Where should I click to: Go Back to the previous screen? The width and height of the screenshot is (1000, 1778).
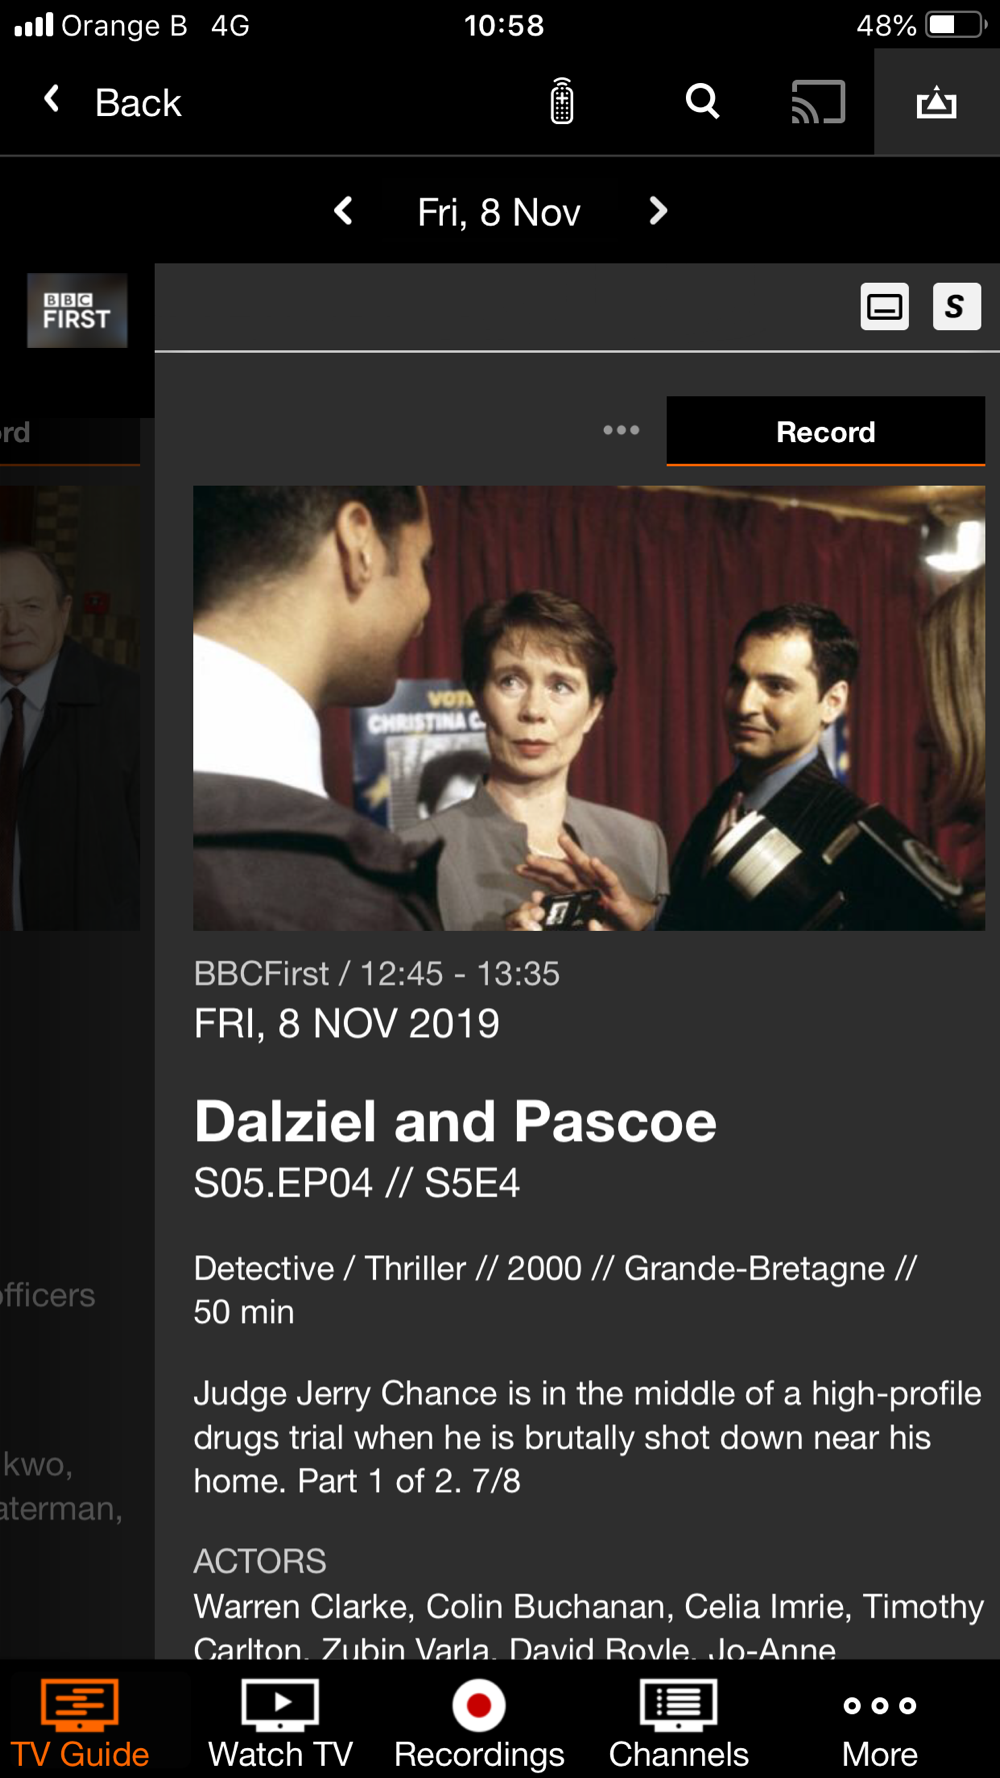112,102
